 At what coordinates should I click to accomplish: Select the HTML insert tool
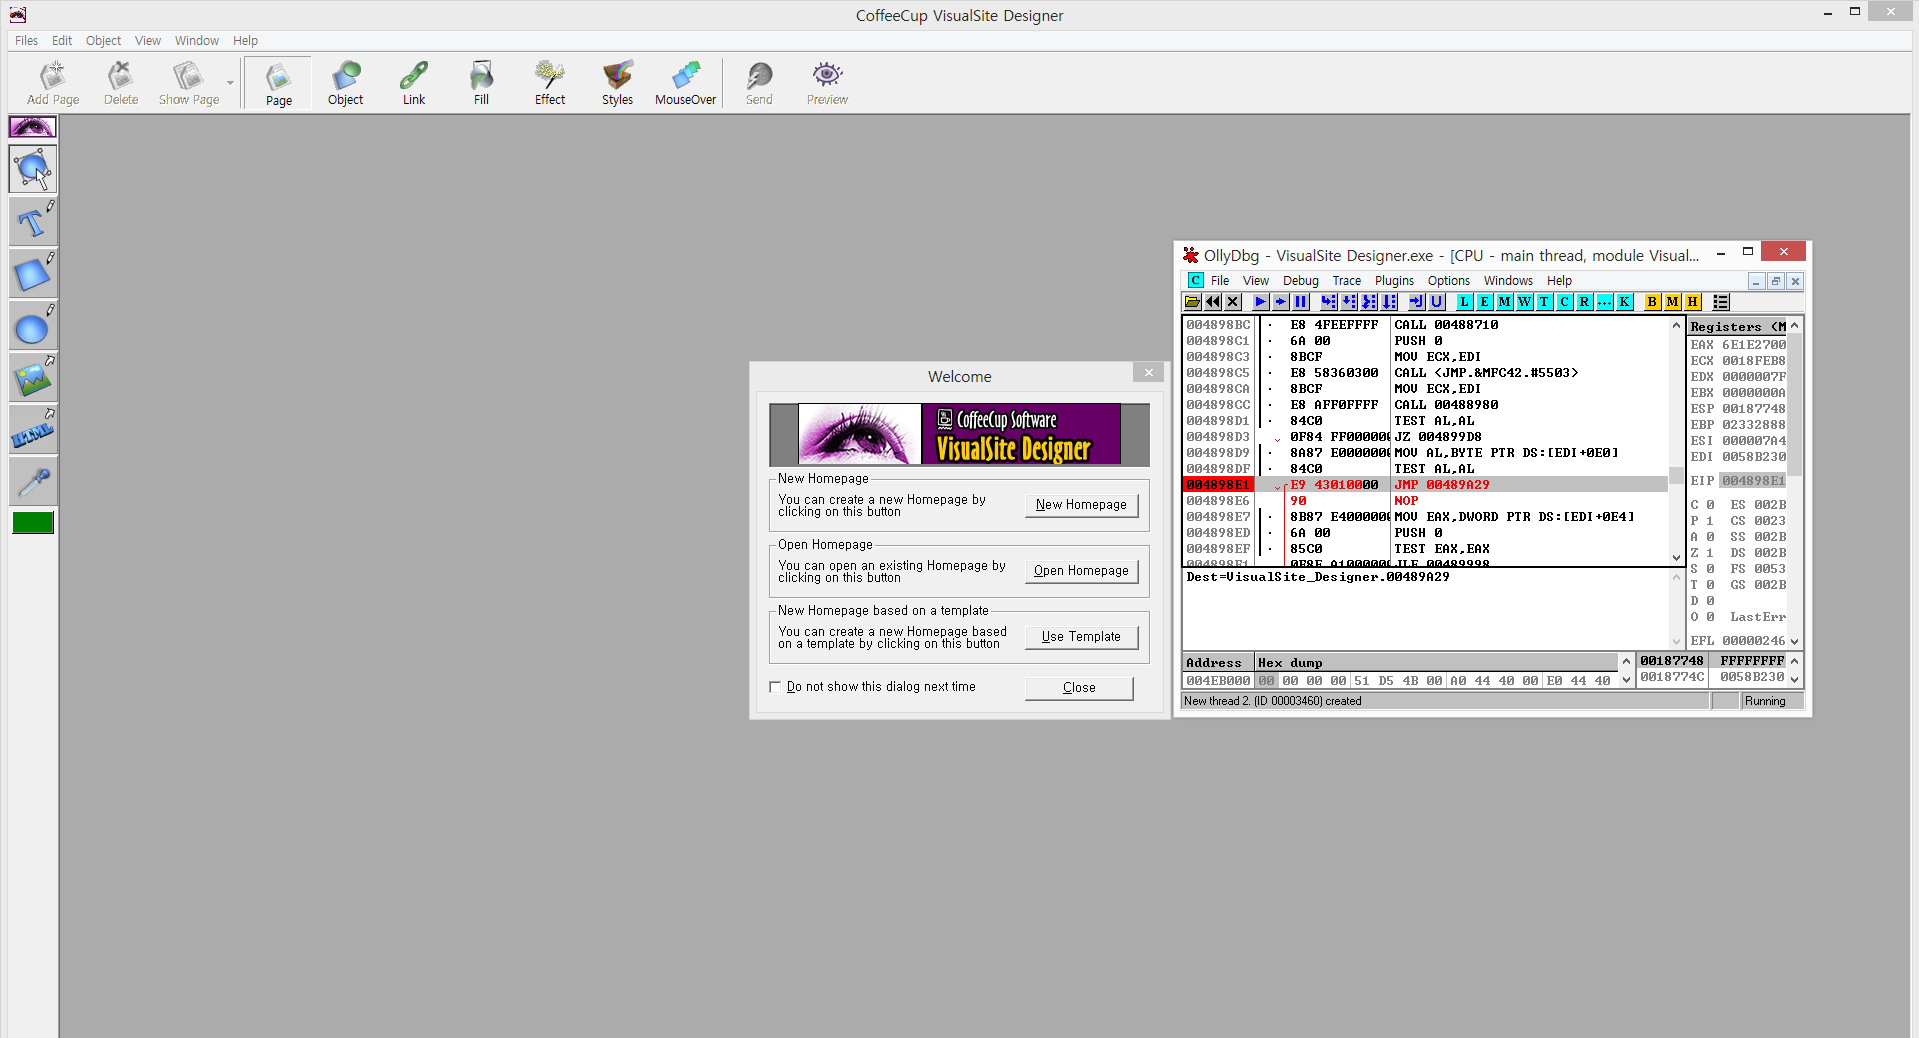(33, 429)
